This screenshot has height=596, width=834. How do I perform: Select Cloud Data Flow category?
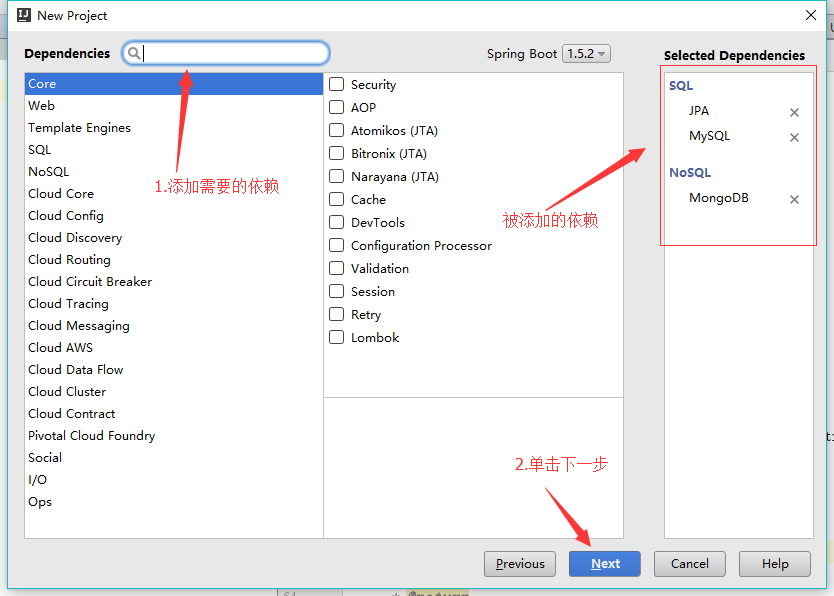(x=174, y=370)
